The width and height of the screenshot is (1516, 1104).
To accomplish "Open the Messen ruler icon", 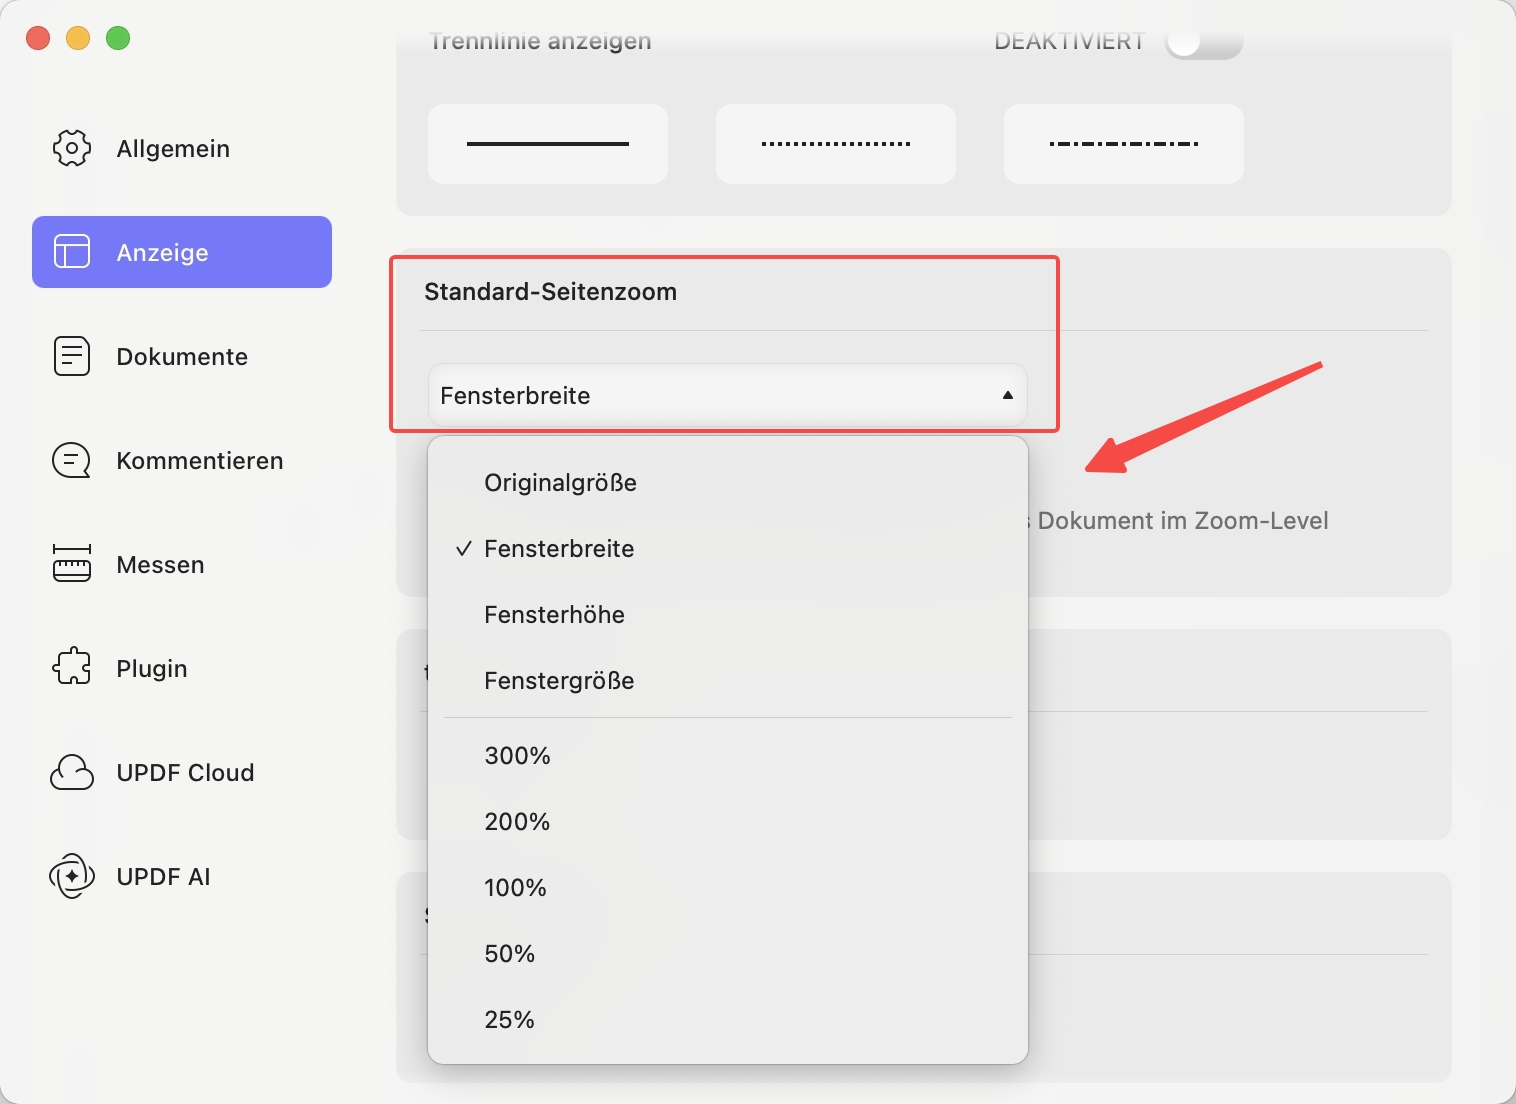I will [x=72, y=564].
